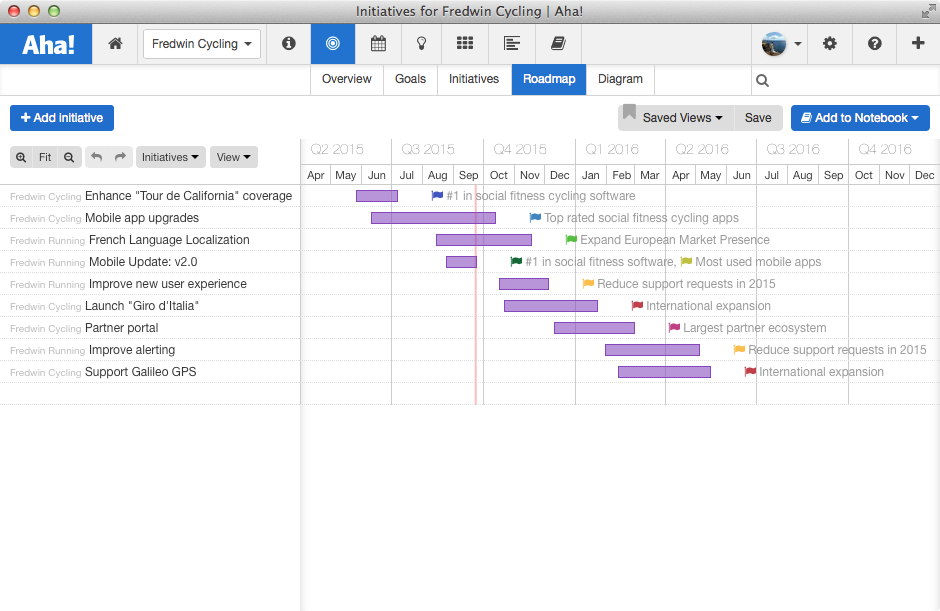This screenshot has height=611, width=940.
Task: Switch to the Overview tab
Action: (347, 79)
